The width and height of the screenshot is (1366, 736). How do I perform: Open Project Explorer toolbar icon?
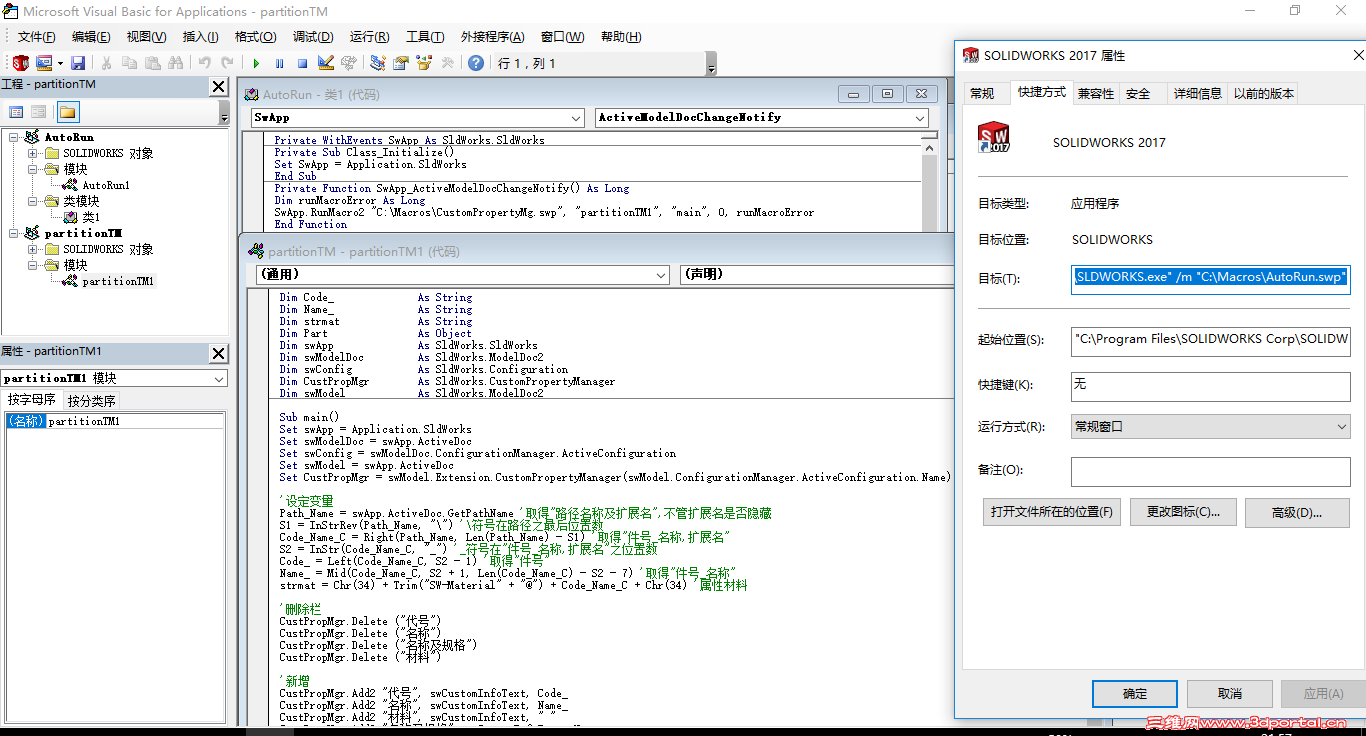pos(377,63)
